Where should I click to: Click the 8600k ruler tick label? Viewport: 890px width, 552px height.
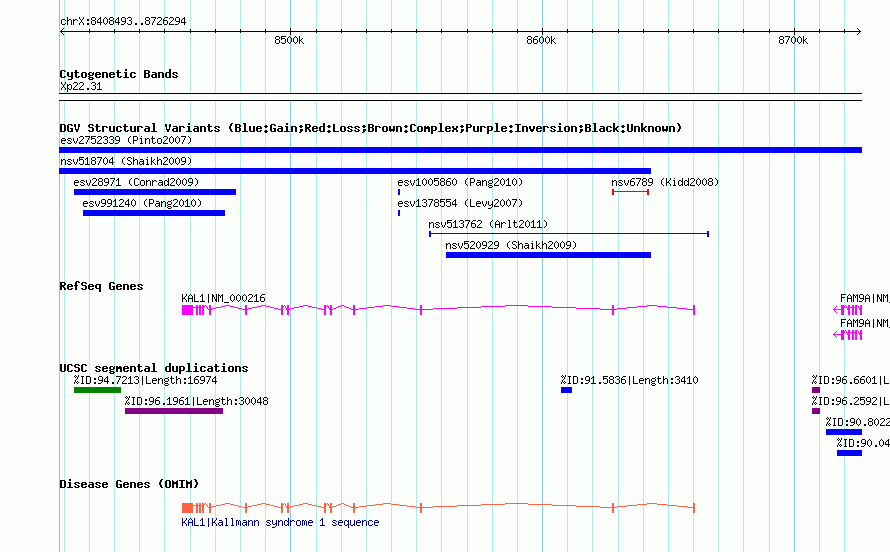pos(541,40)
